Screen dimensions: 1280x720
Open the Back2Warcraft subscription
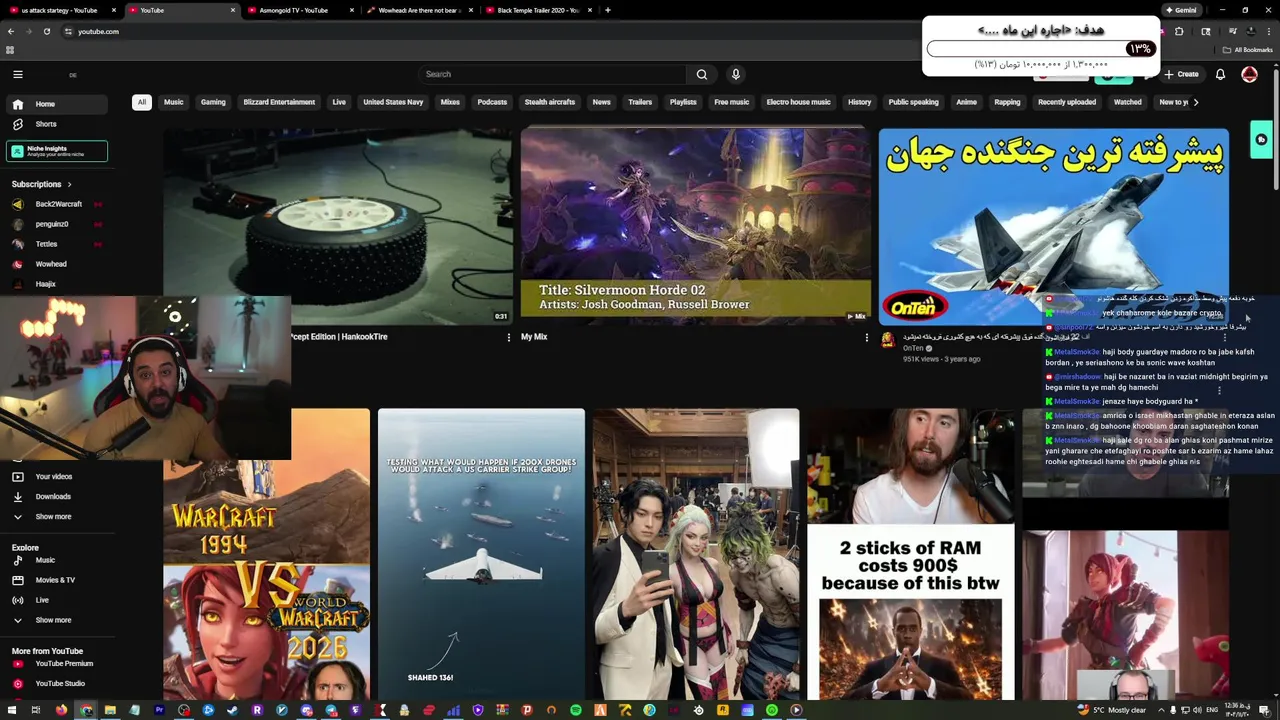click(x=57, y=204)
